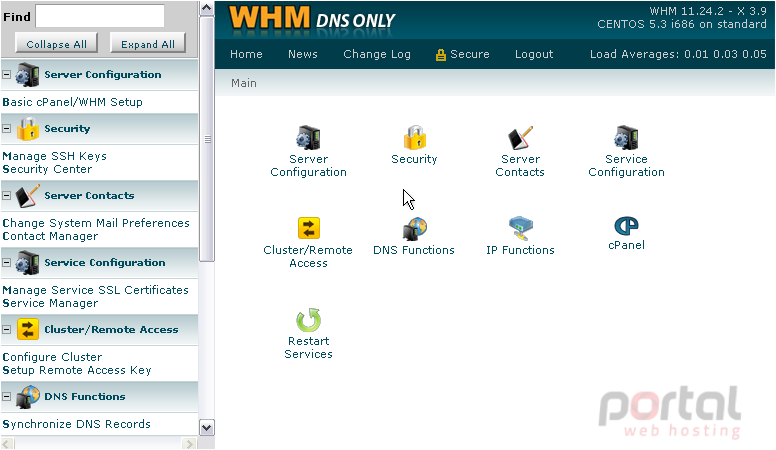The height and width of the screenshot is (450, 776).
Task: Open Change System Mail Preferences link
Action: point(96,223)
